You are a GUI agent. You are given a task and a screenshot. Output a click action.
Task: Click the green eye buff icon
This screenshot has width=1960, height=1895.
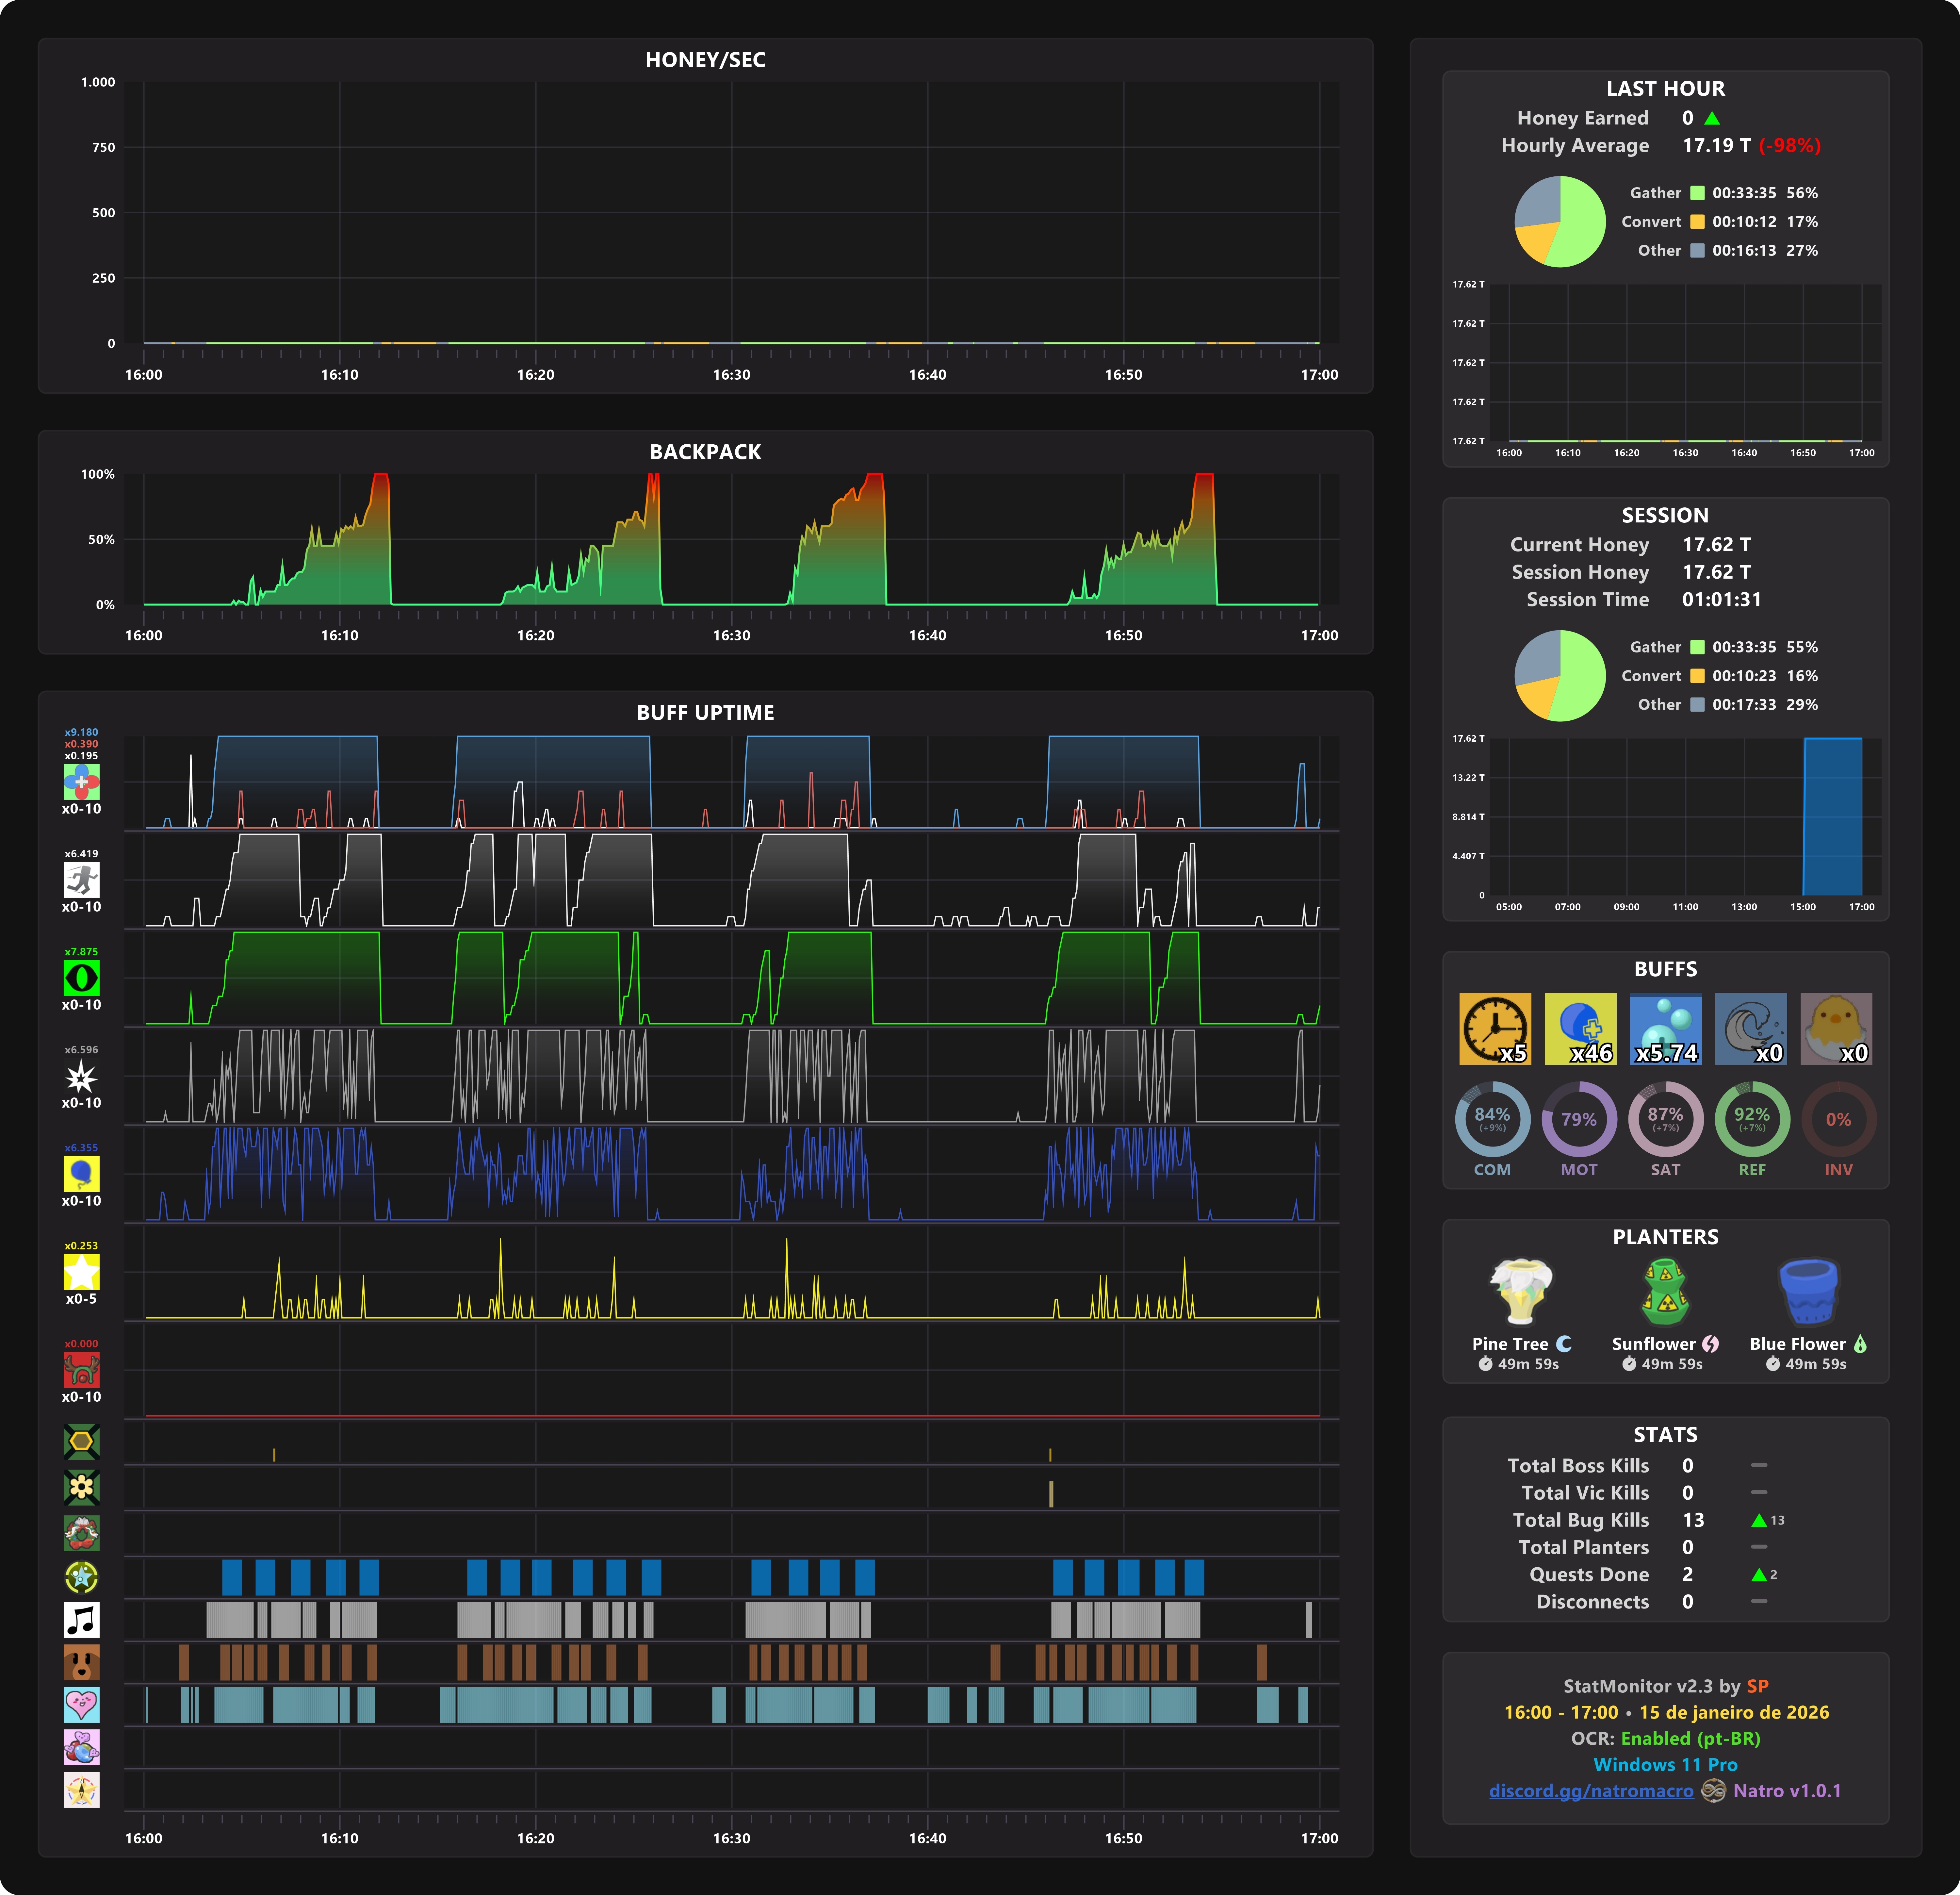[x=81, y=977]
